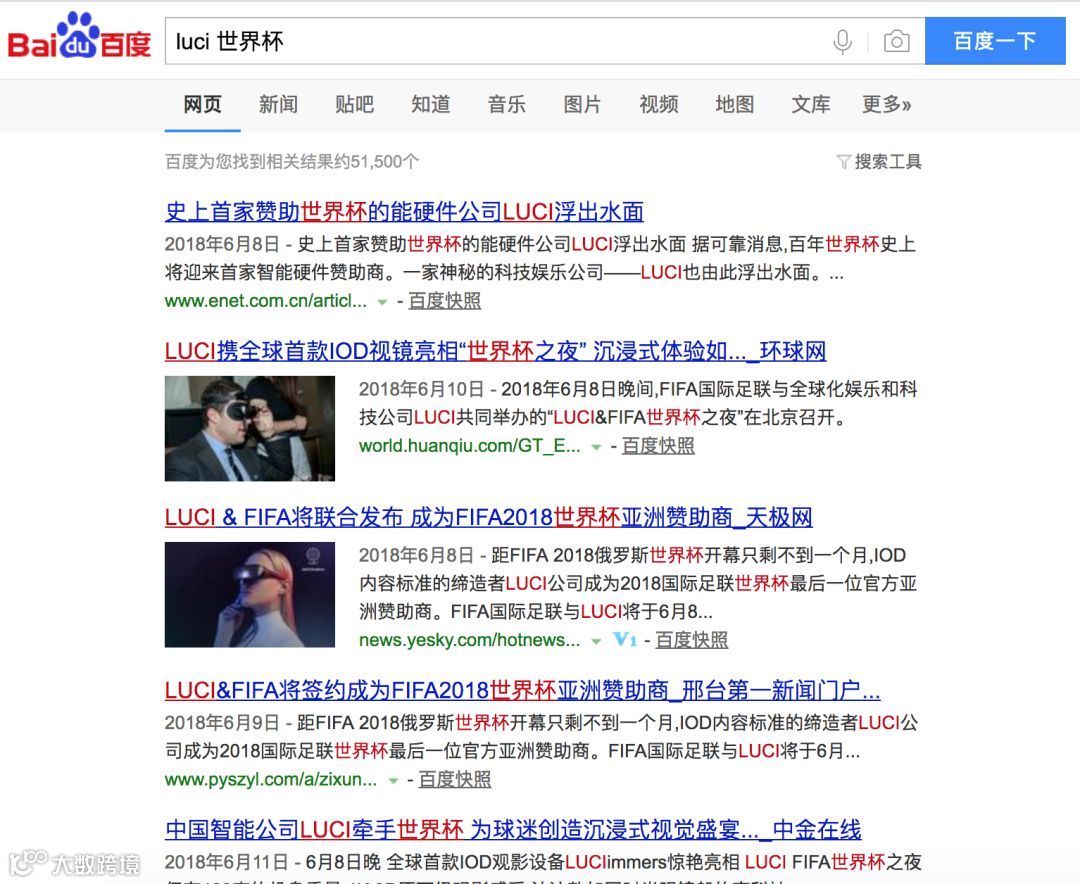Expand dropdown arrow next to yesky.com URL
Image resolution: width=1080 pixels, height=884 pixels.
pyautogui.click(x=596, y=641)
